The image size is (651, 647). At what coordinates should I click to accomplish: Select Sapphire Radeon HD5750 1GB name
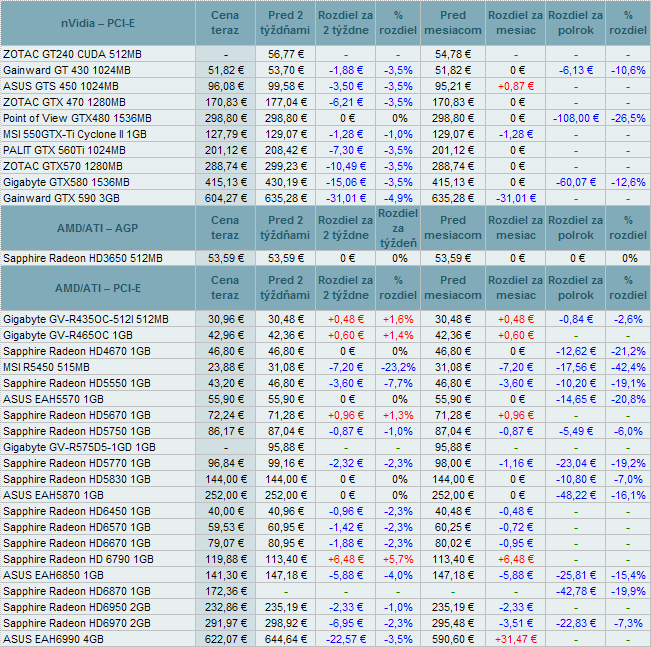pyautogui.click(x=77, y=431)
